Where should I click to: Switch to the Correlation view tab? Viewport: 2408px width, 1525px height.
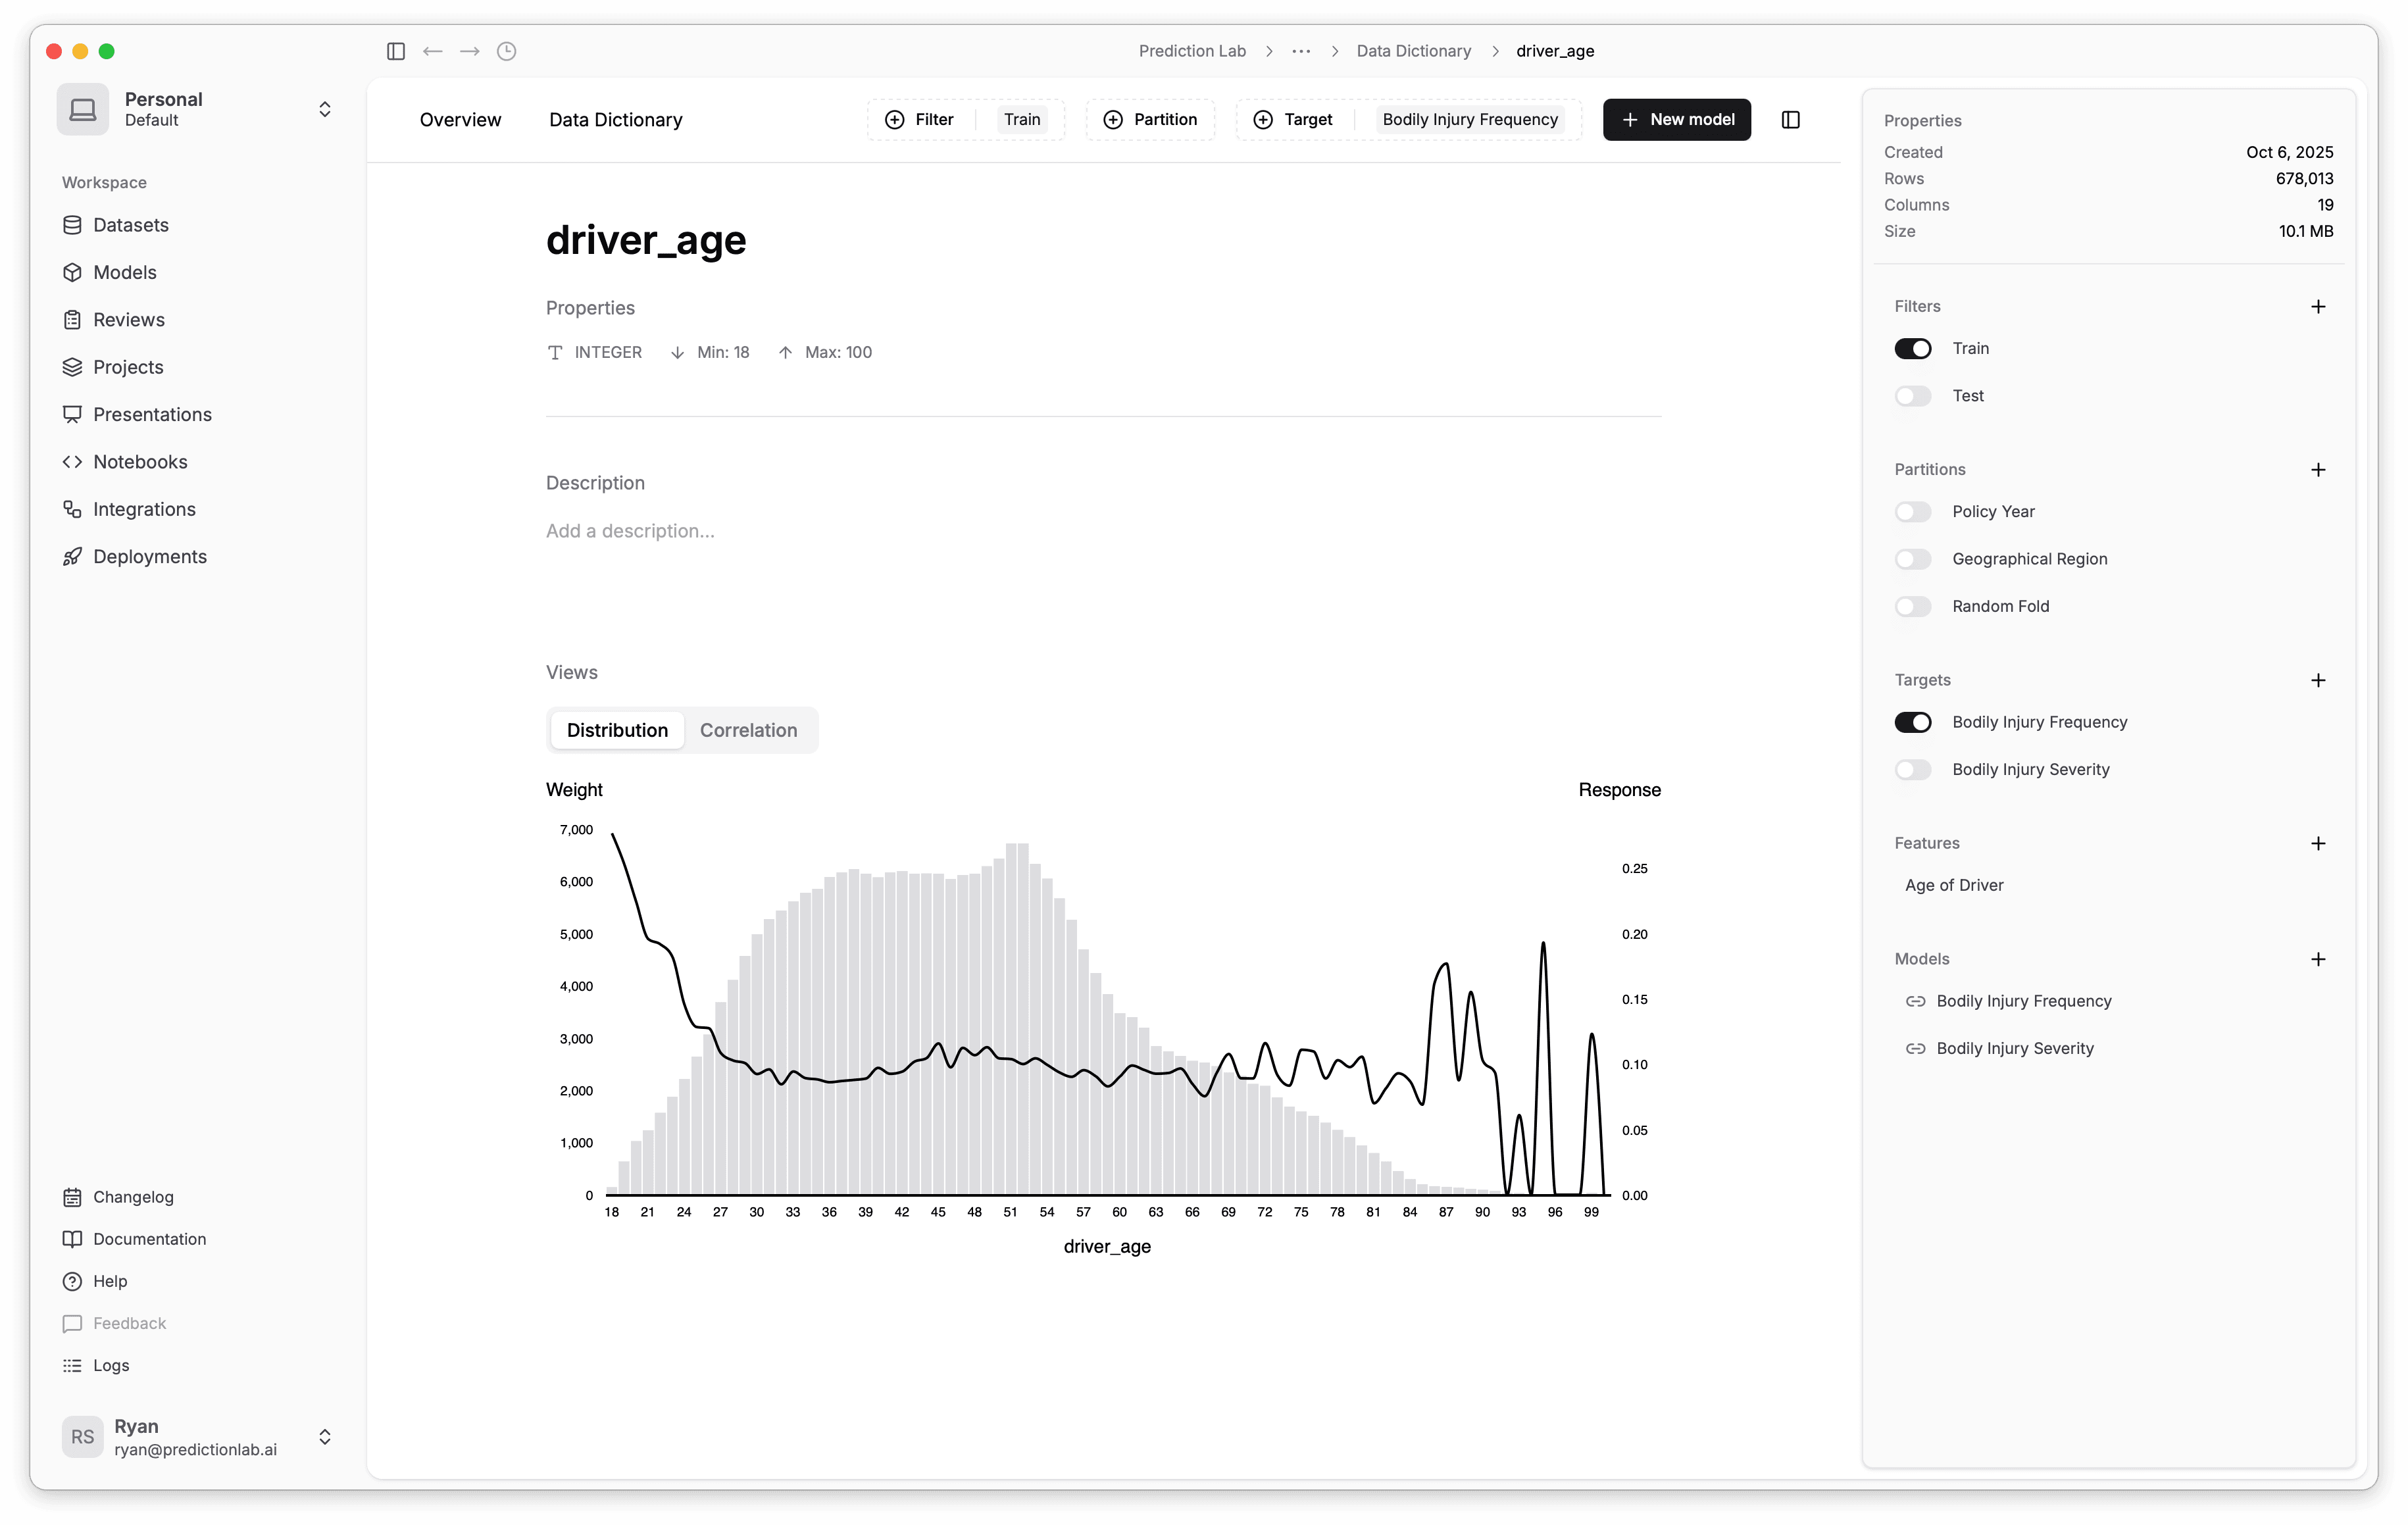748,730
